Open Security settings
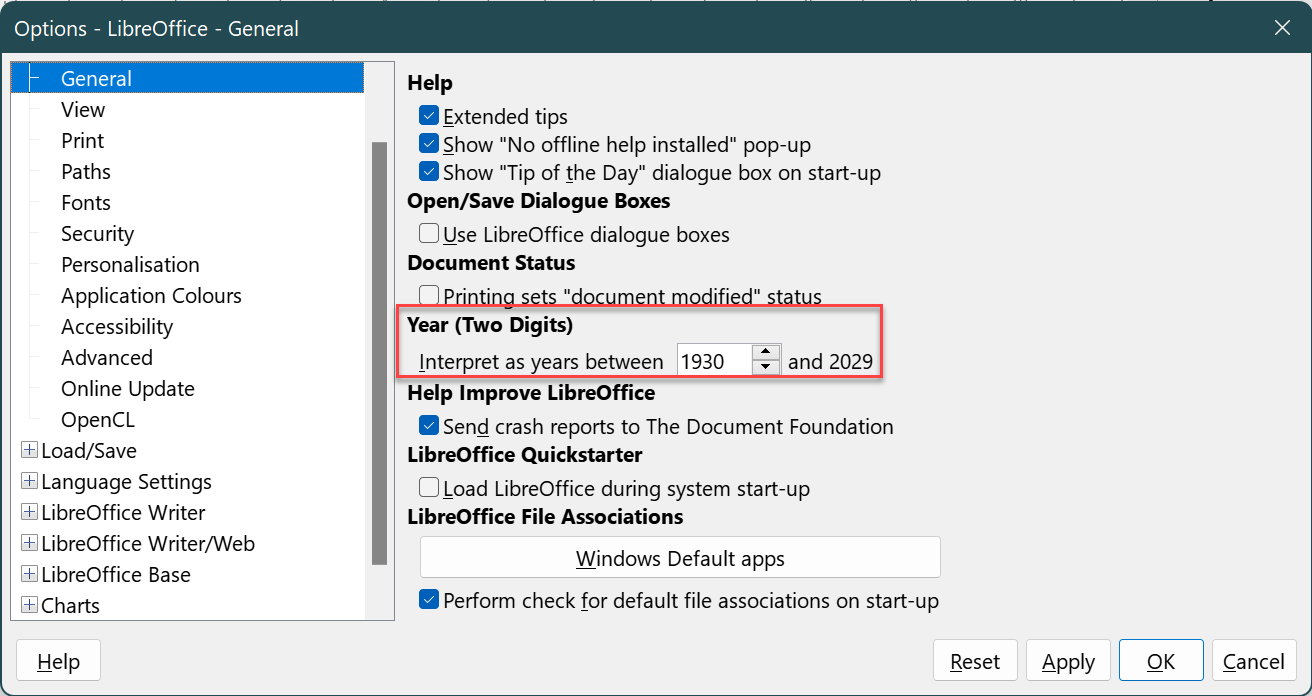This screenshot has height=696, width=1312. [97, 233]
